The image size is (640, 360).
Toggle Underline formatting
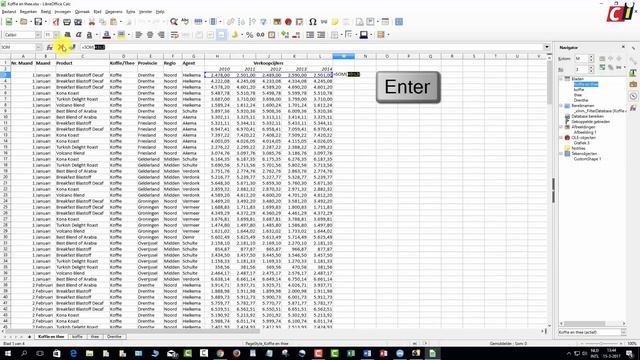tap(89, 35)
